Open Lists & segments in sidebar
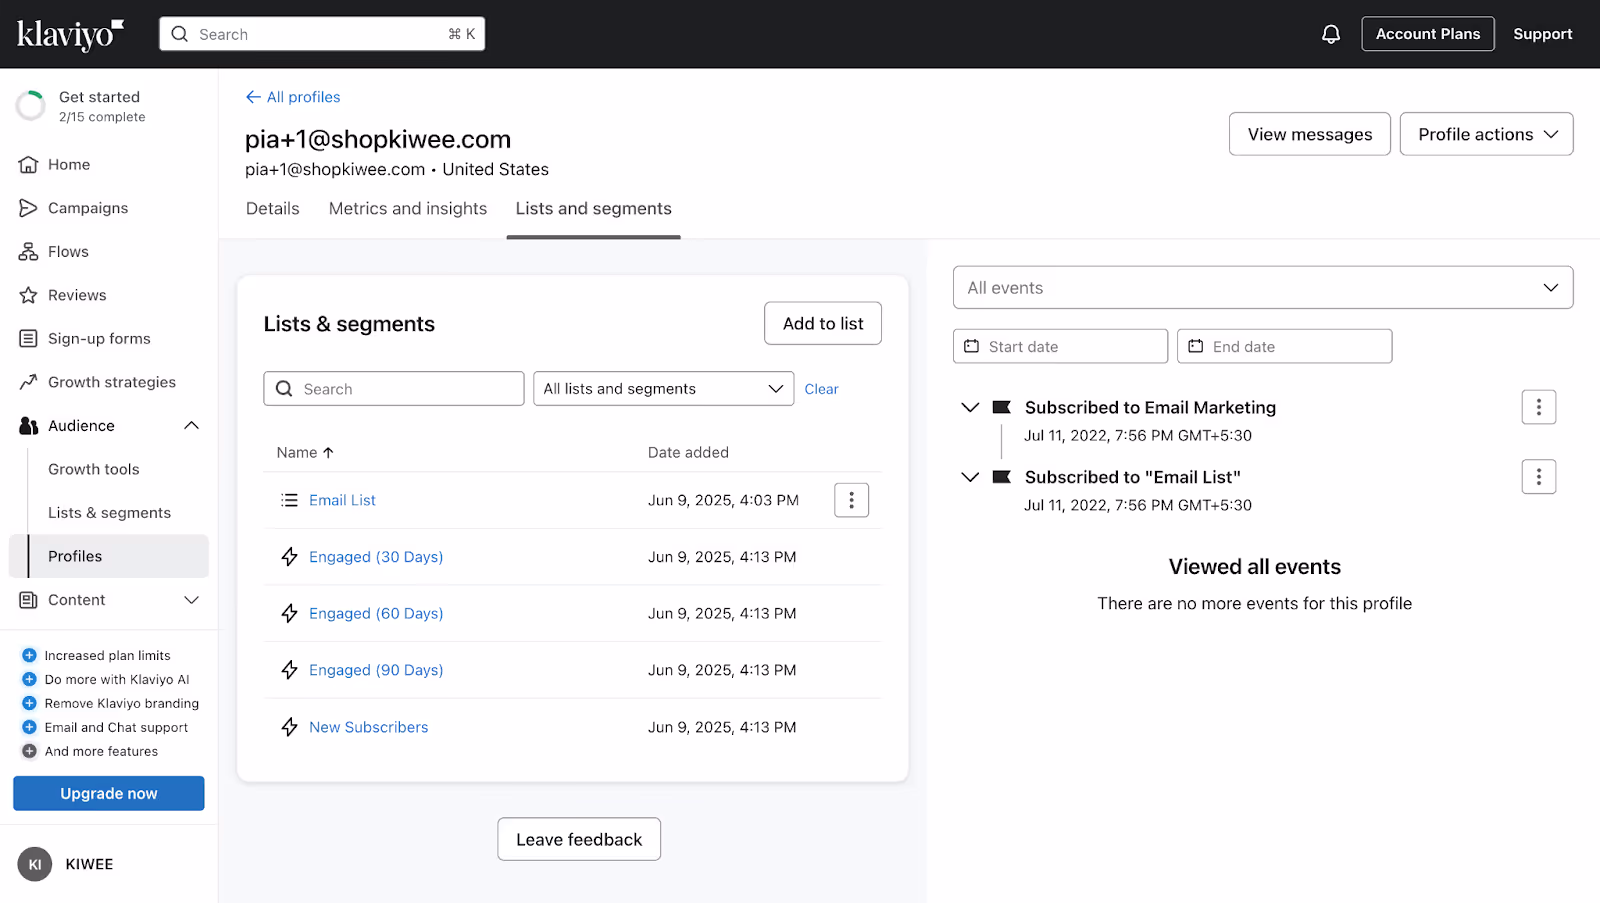 (110, 513)
